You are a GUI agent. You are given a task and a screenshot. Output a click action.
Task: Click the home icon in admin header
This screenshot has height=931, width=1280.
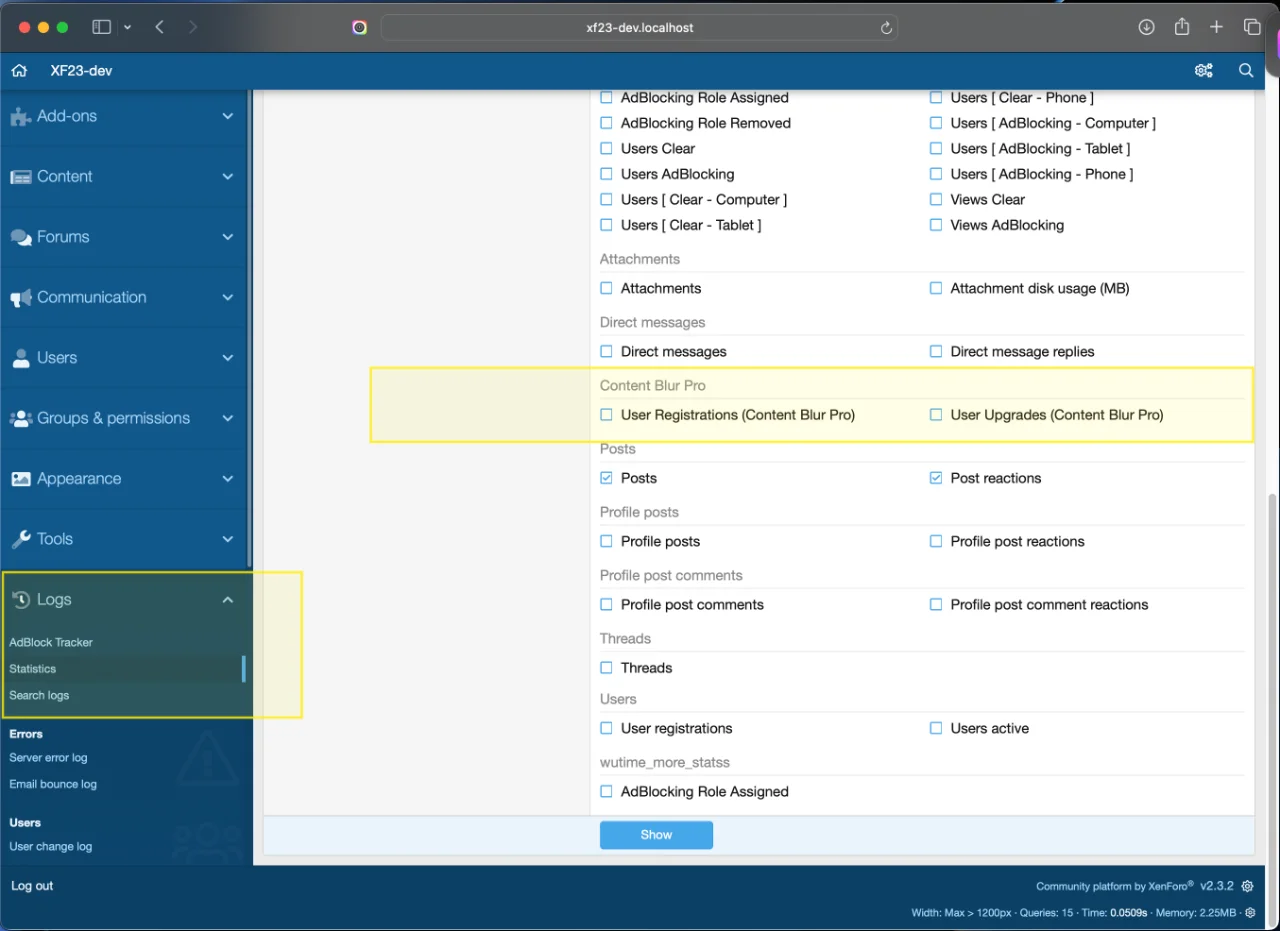coord(19,71)
